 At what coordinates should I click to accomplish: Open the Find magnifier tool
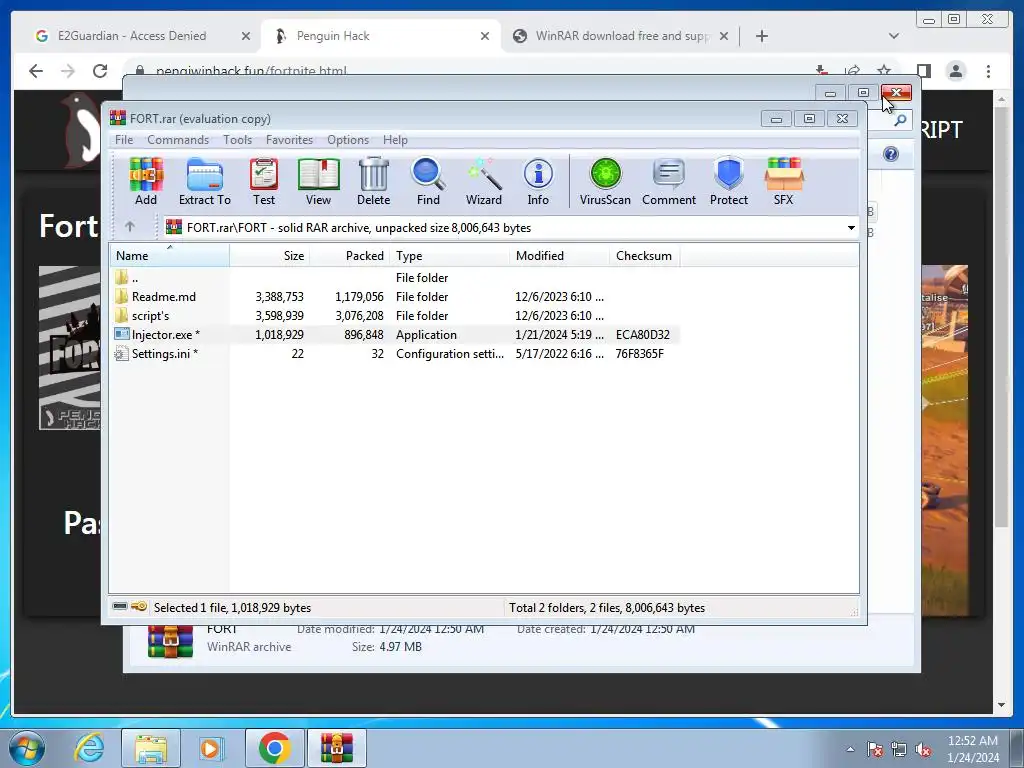point(428,182)
